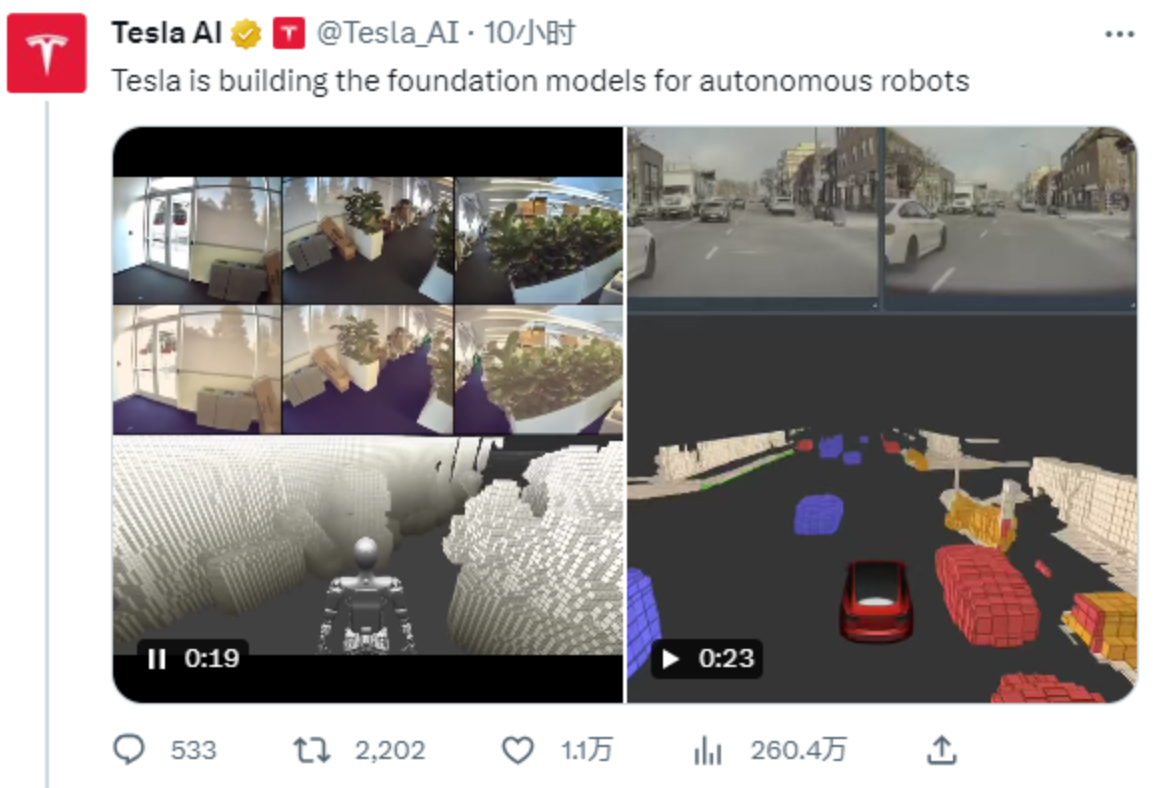Open the view analytics bar chart icon
Image resolution: width=1164 pixels, height=788 pixels.
click(707, 750)
